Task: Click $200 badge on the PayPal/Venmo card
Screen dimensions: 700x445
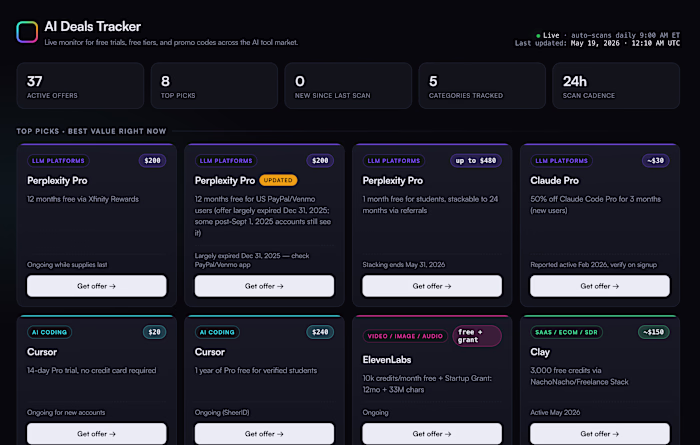Action: pos(320,161)
